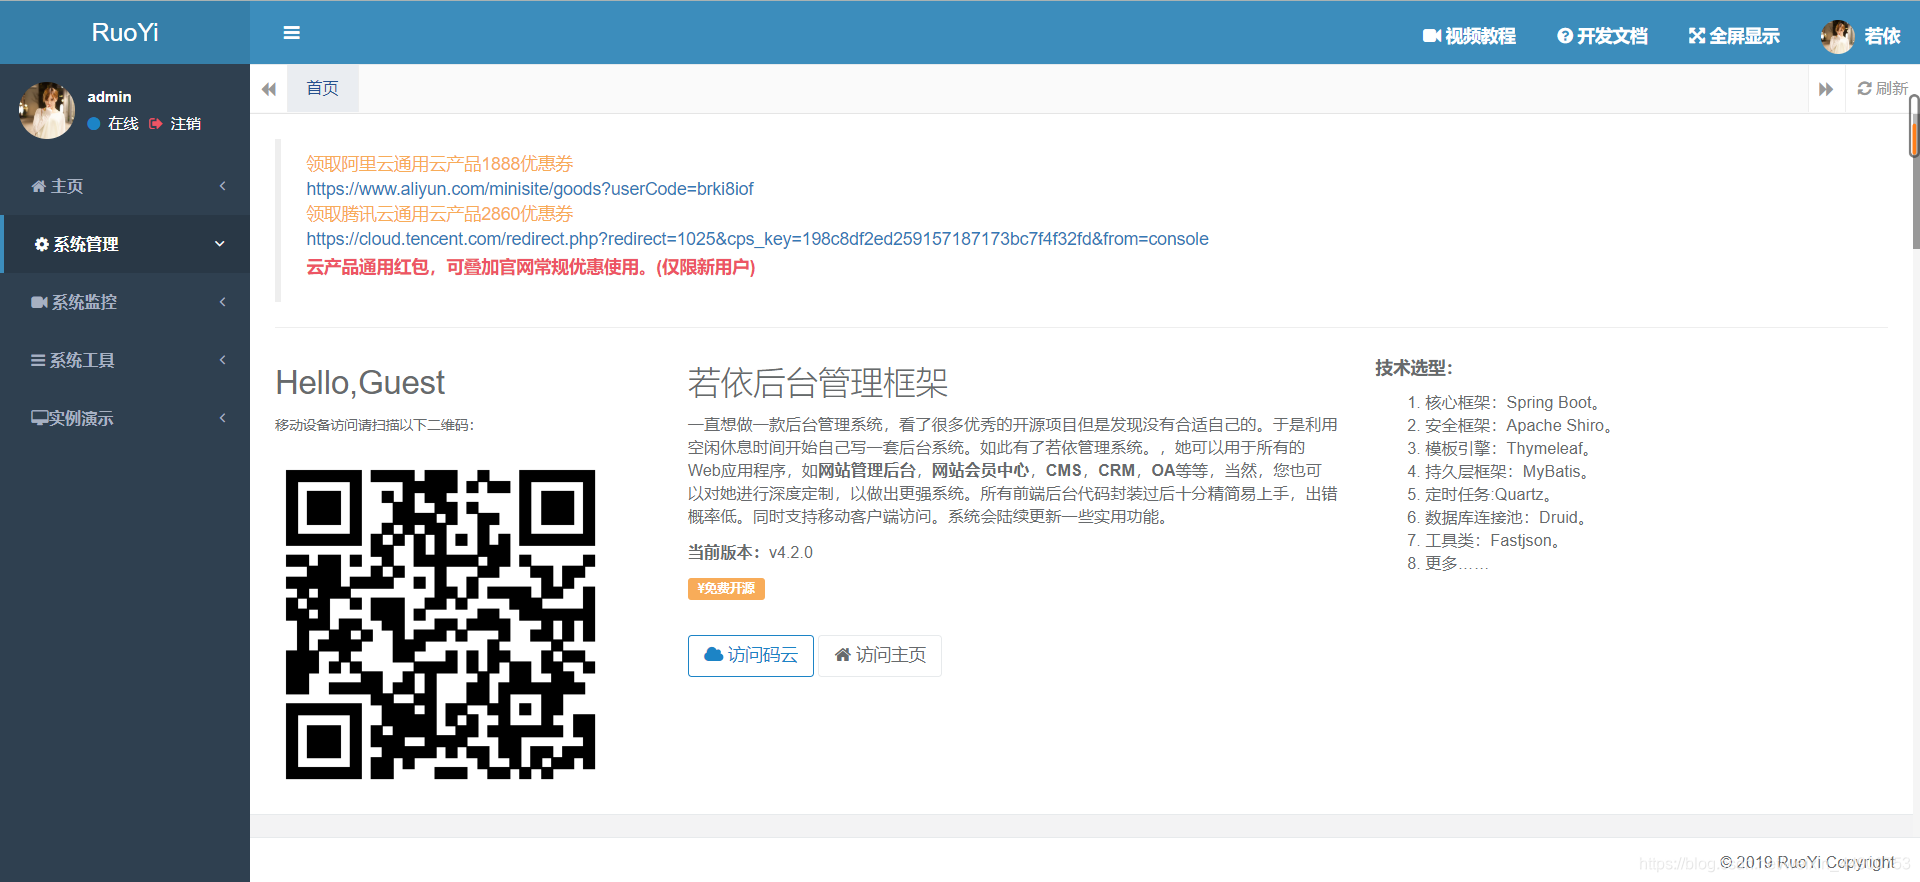
Task: Click the ¥免费开源 badge
Action: [x=726, y=589]
